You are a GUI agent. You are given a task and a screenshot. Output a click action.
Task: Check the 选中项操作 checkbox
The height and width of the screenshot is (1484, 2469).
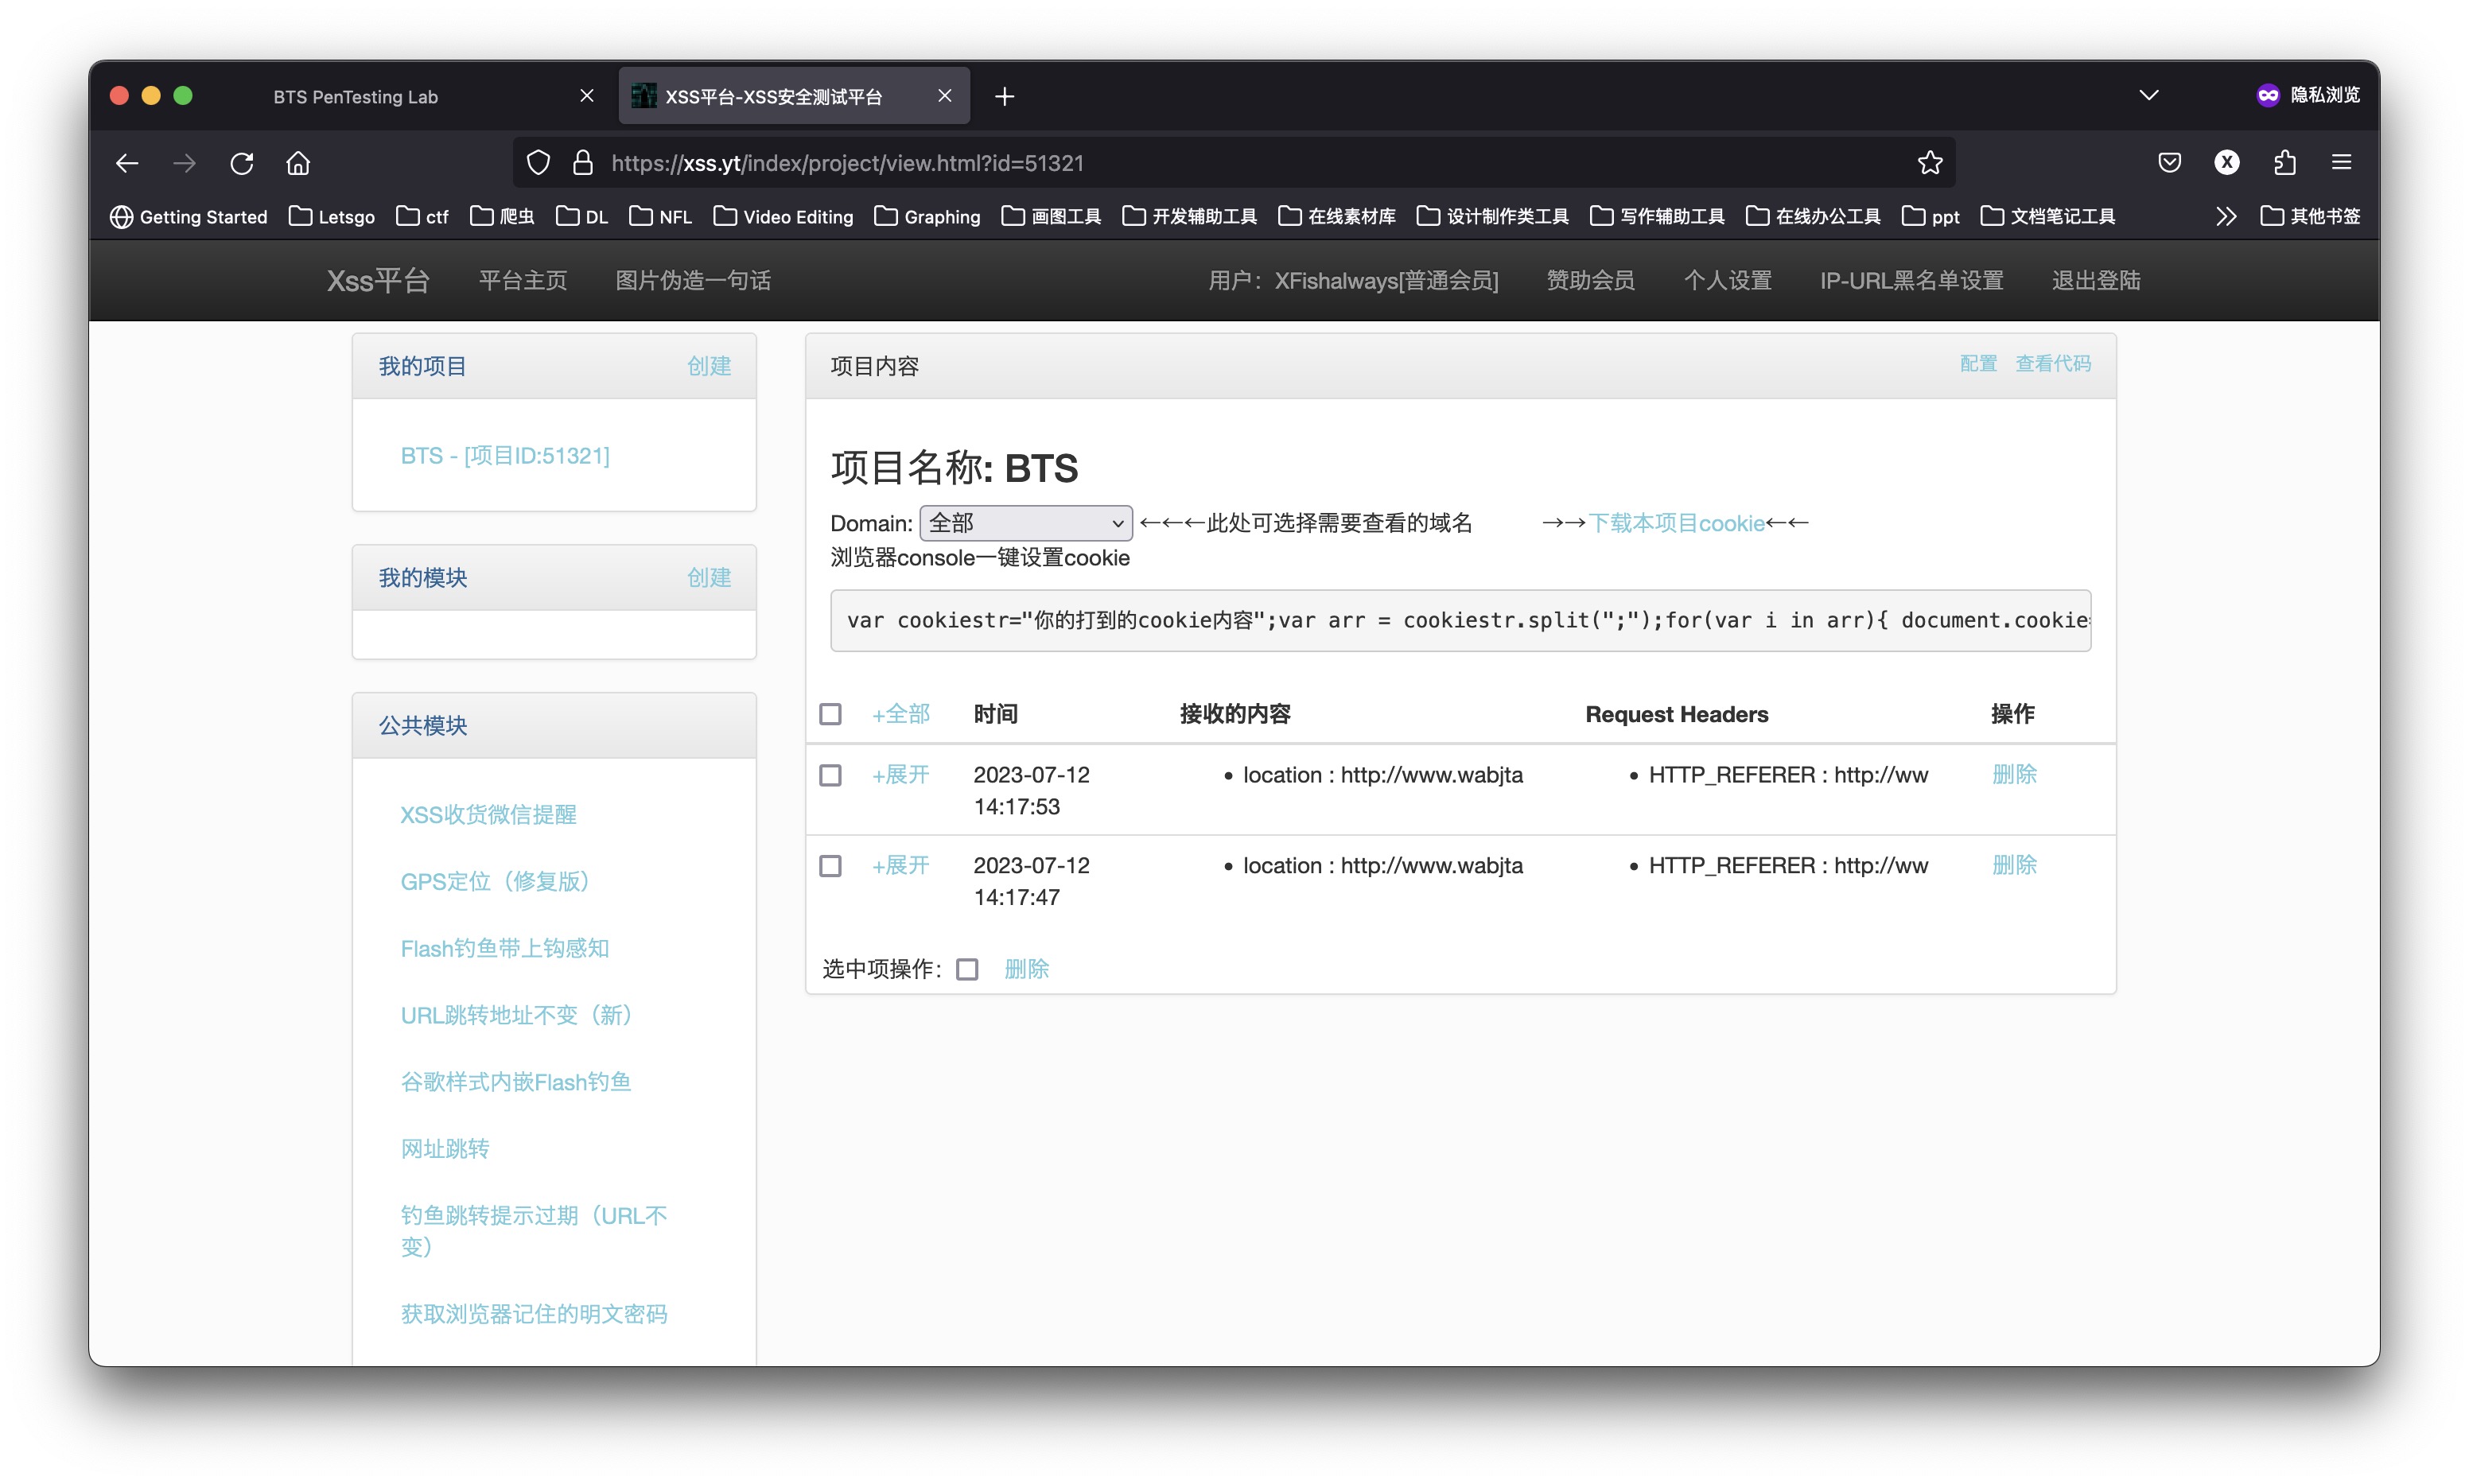pyautogui.click(x=966, y=968)
